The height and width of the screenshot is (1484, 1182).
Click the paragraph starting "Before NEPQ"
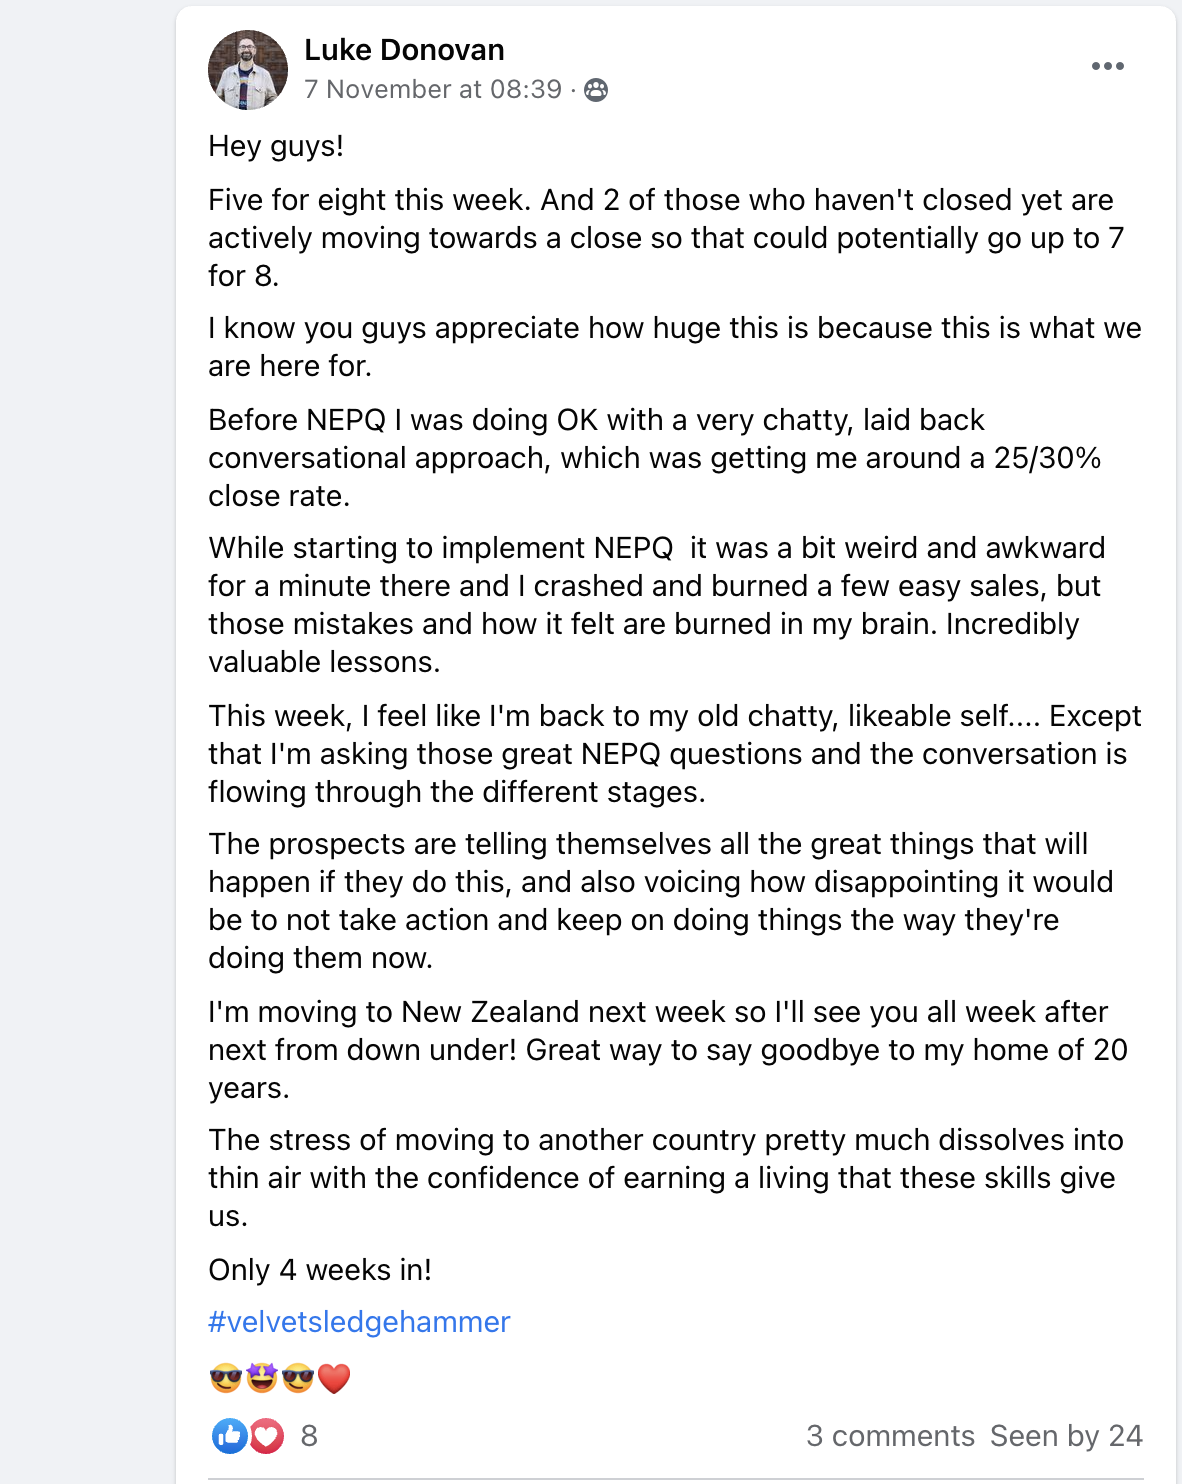[x=655, y=458]
